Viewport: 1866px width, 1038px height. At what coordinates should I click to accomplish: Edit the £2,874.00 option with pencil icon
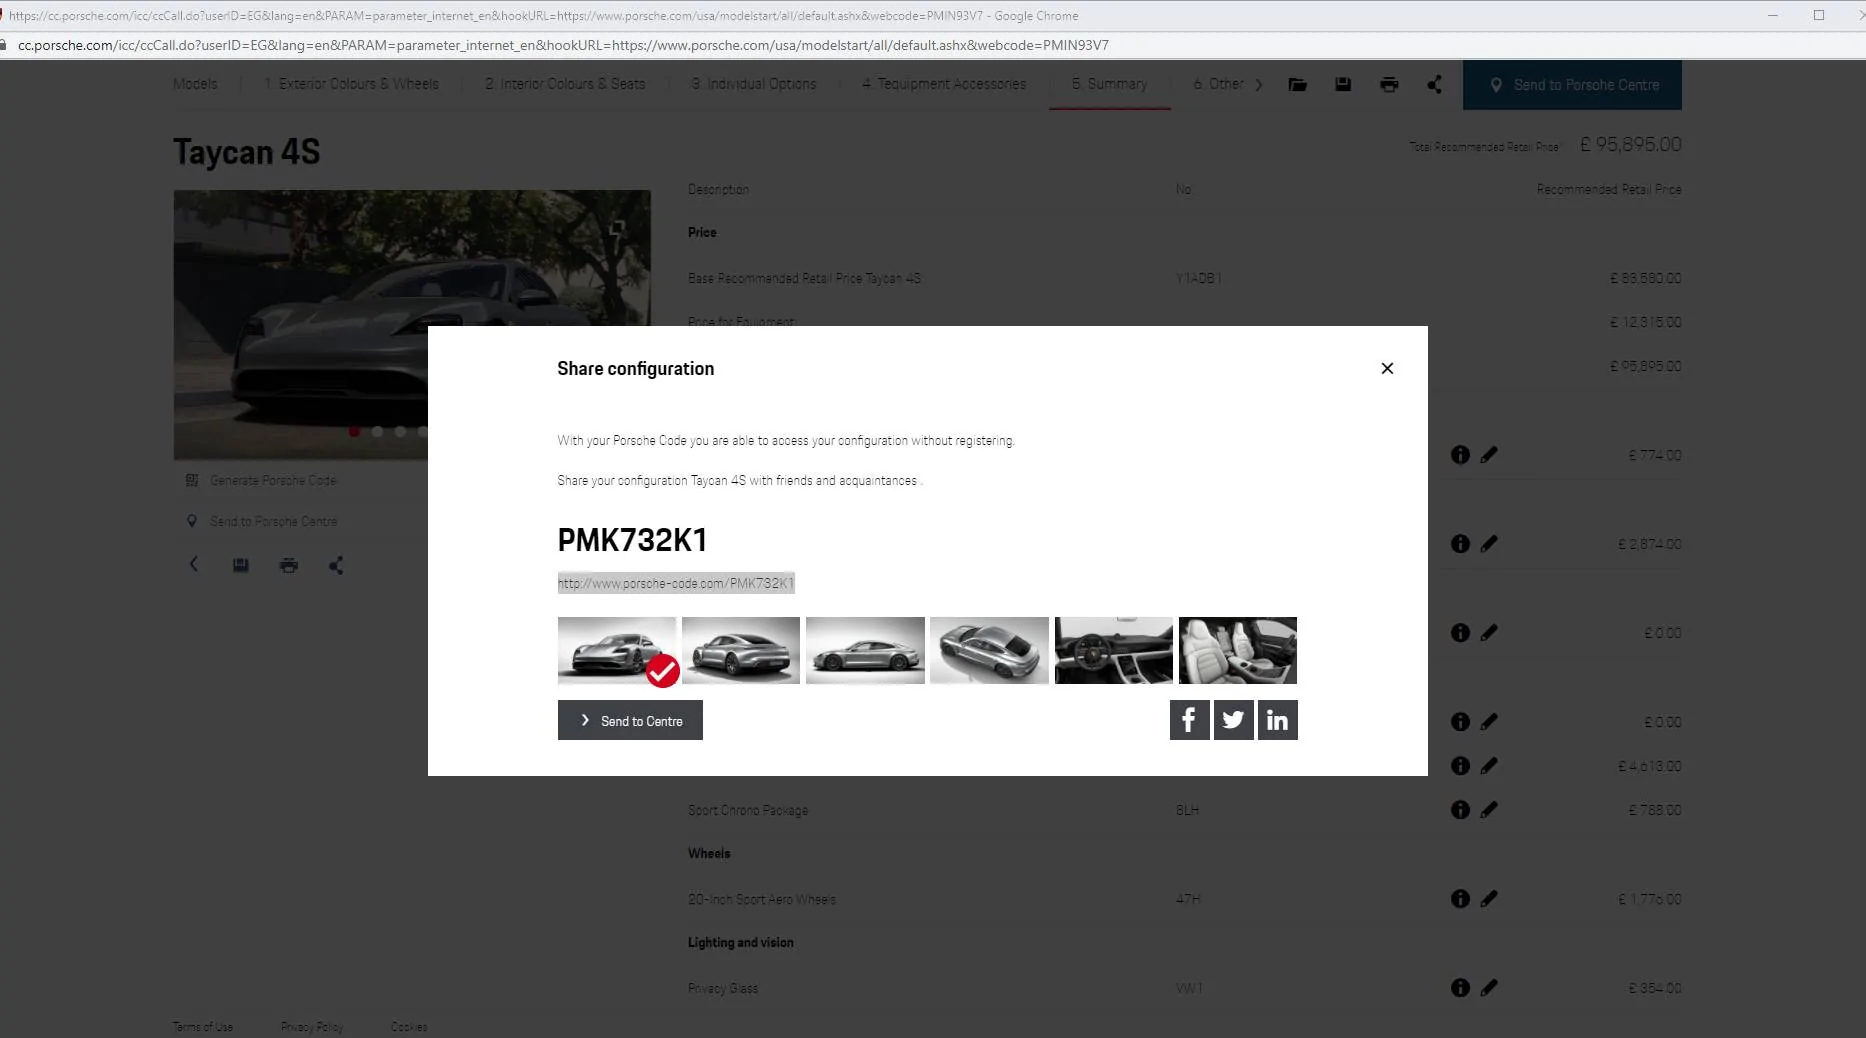point(1489,544)
